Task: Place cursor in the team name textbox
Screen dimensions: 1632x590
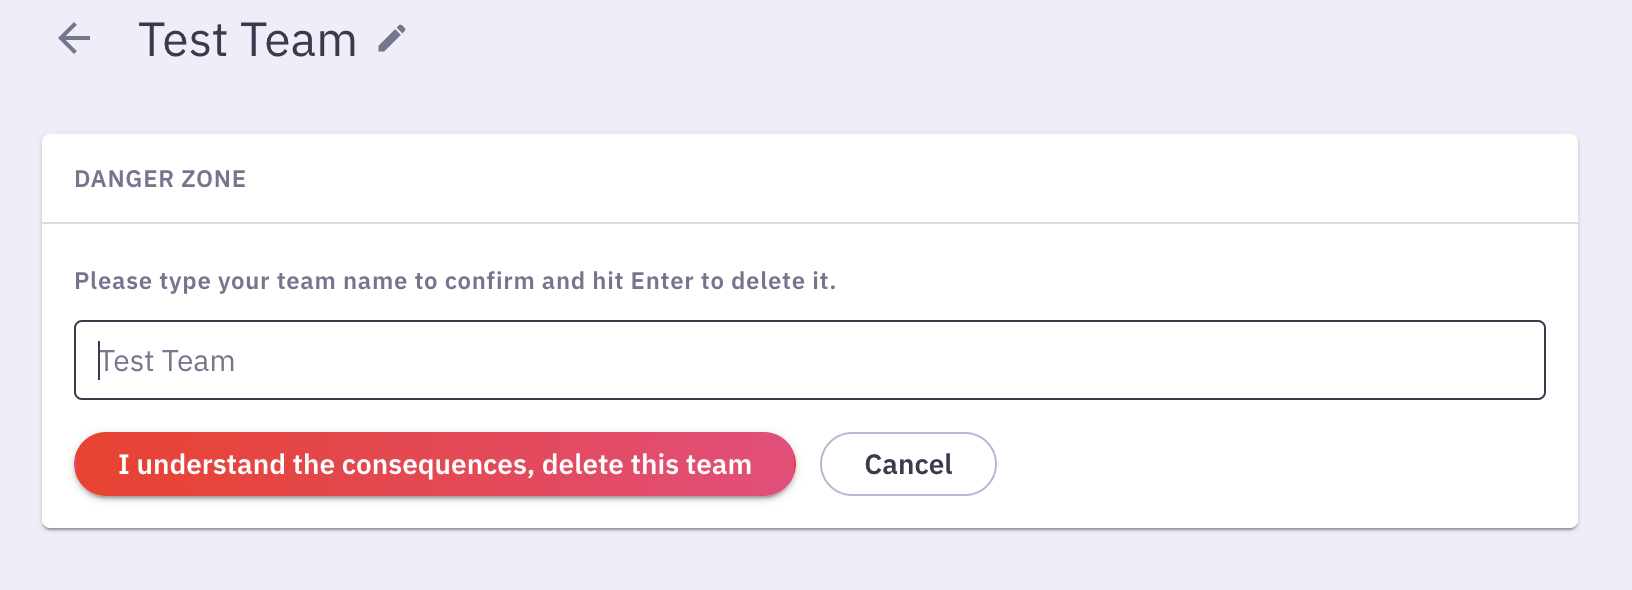Action: click(809, 360)
